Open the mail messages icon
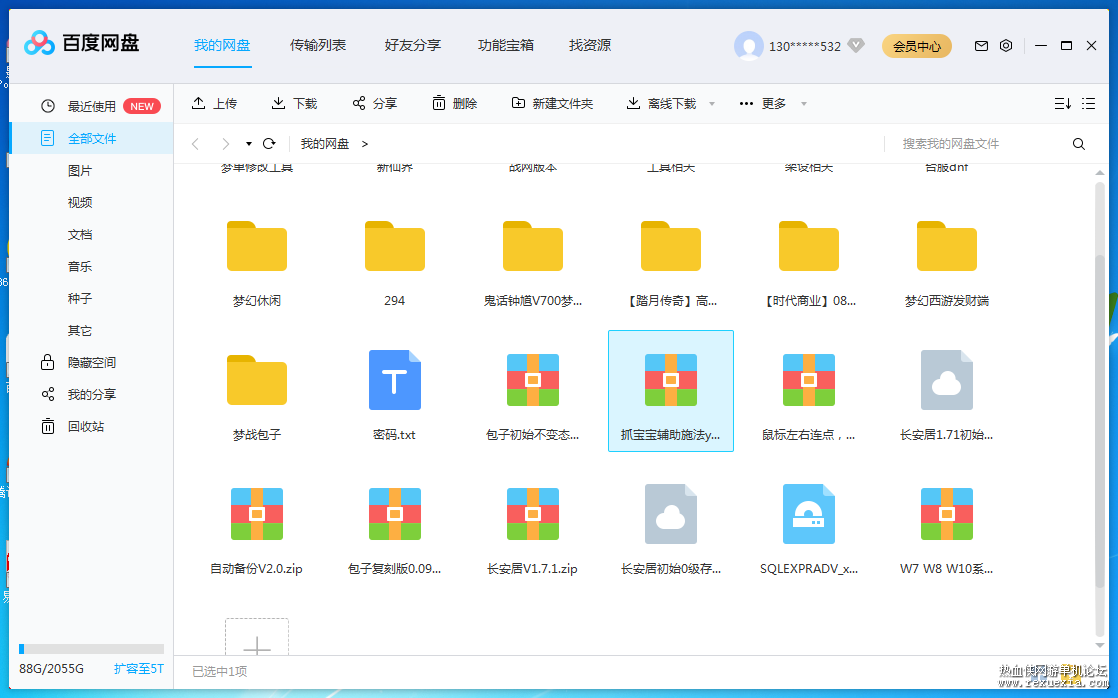The height and width of the screenshot is (698, 1118). point(981,46)
